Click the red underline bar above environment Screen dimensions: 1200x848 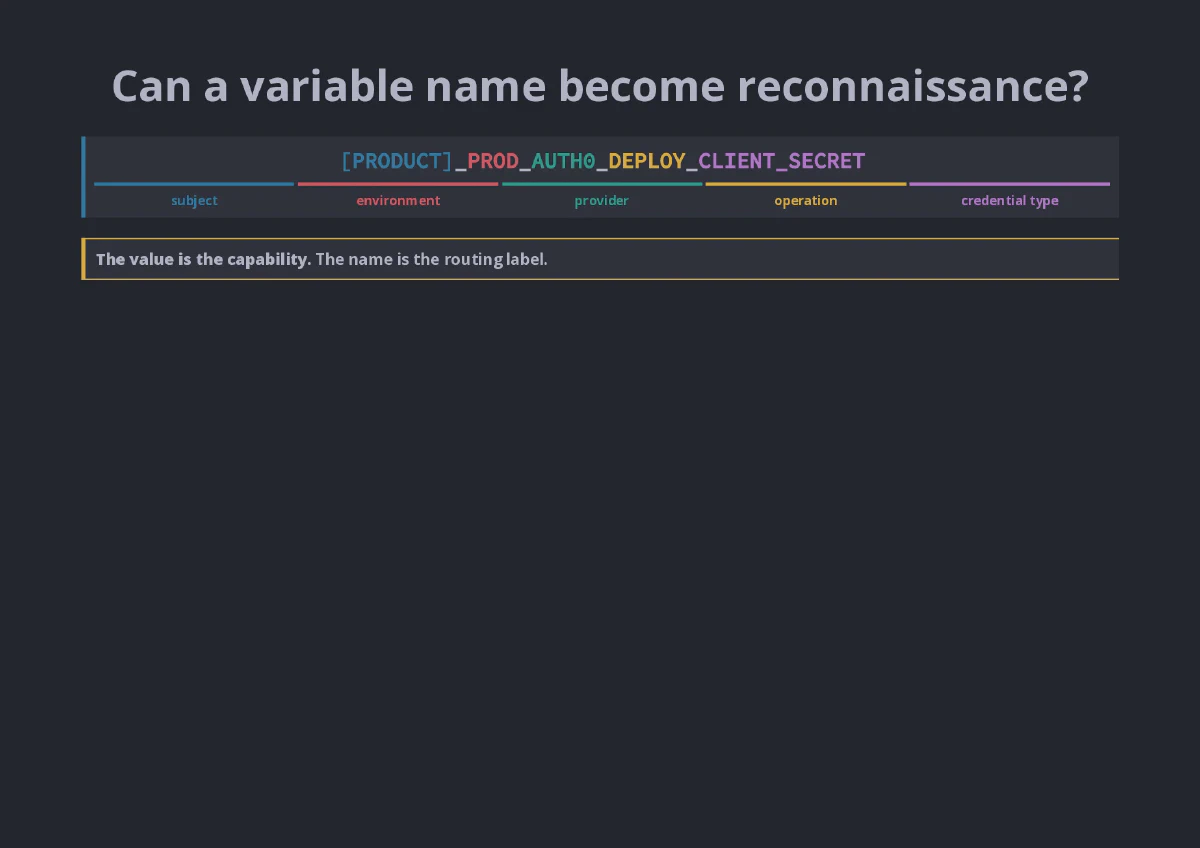pyautogui.click(x=398, y=184)
